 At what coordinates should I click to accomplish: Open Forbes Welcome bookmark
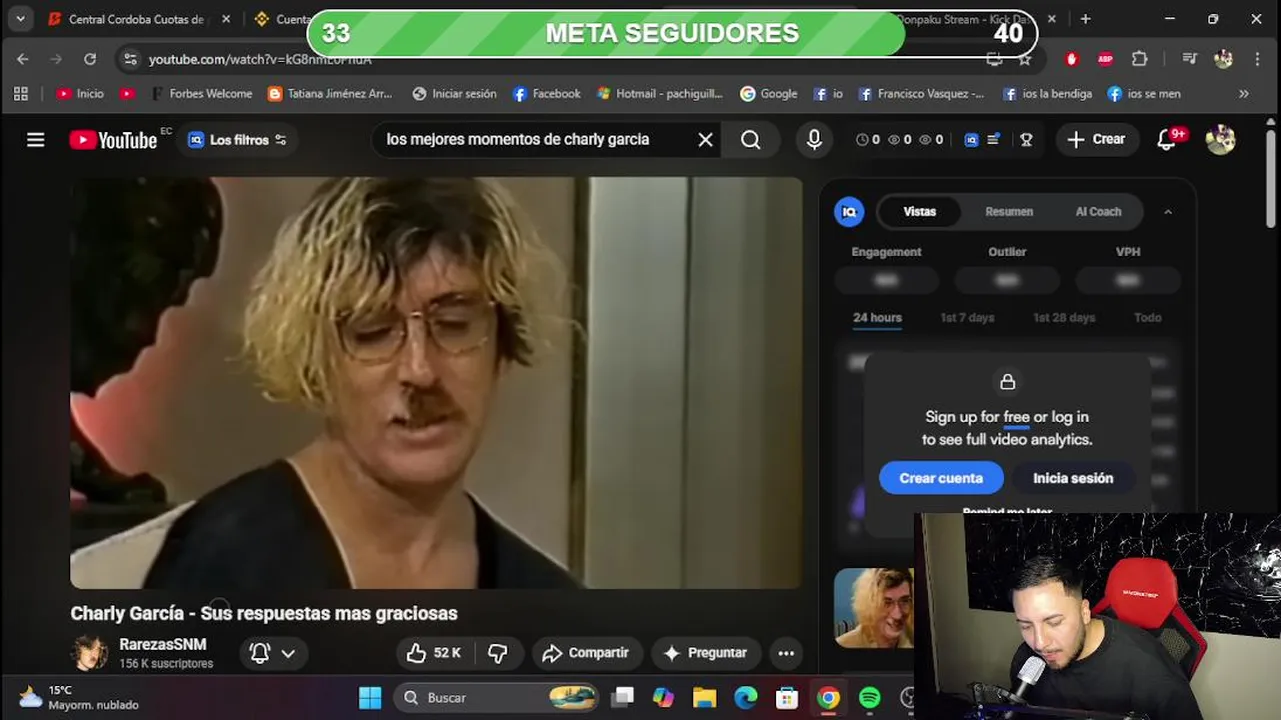tap(201, 93)
